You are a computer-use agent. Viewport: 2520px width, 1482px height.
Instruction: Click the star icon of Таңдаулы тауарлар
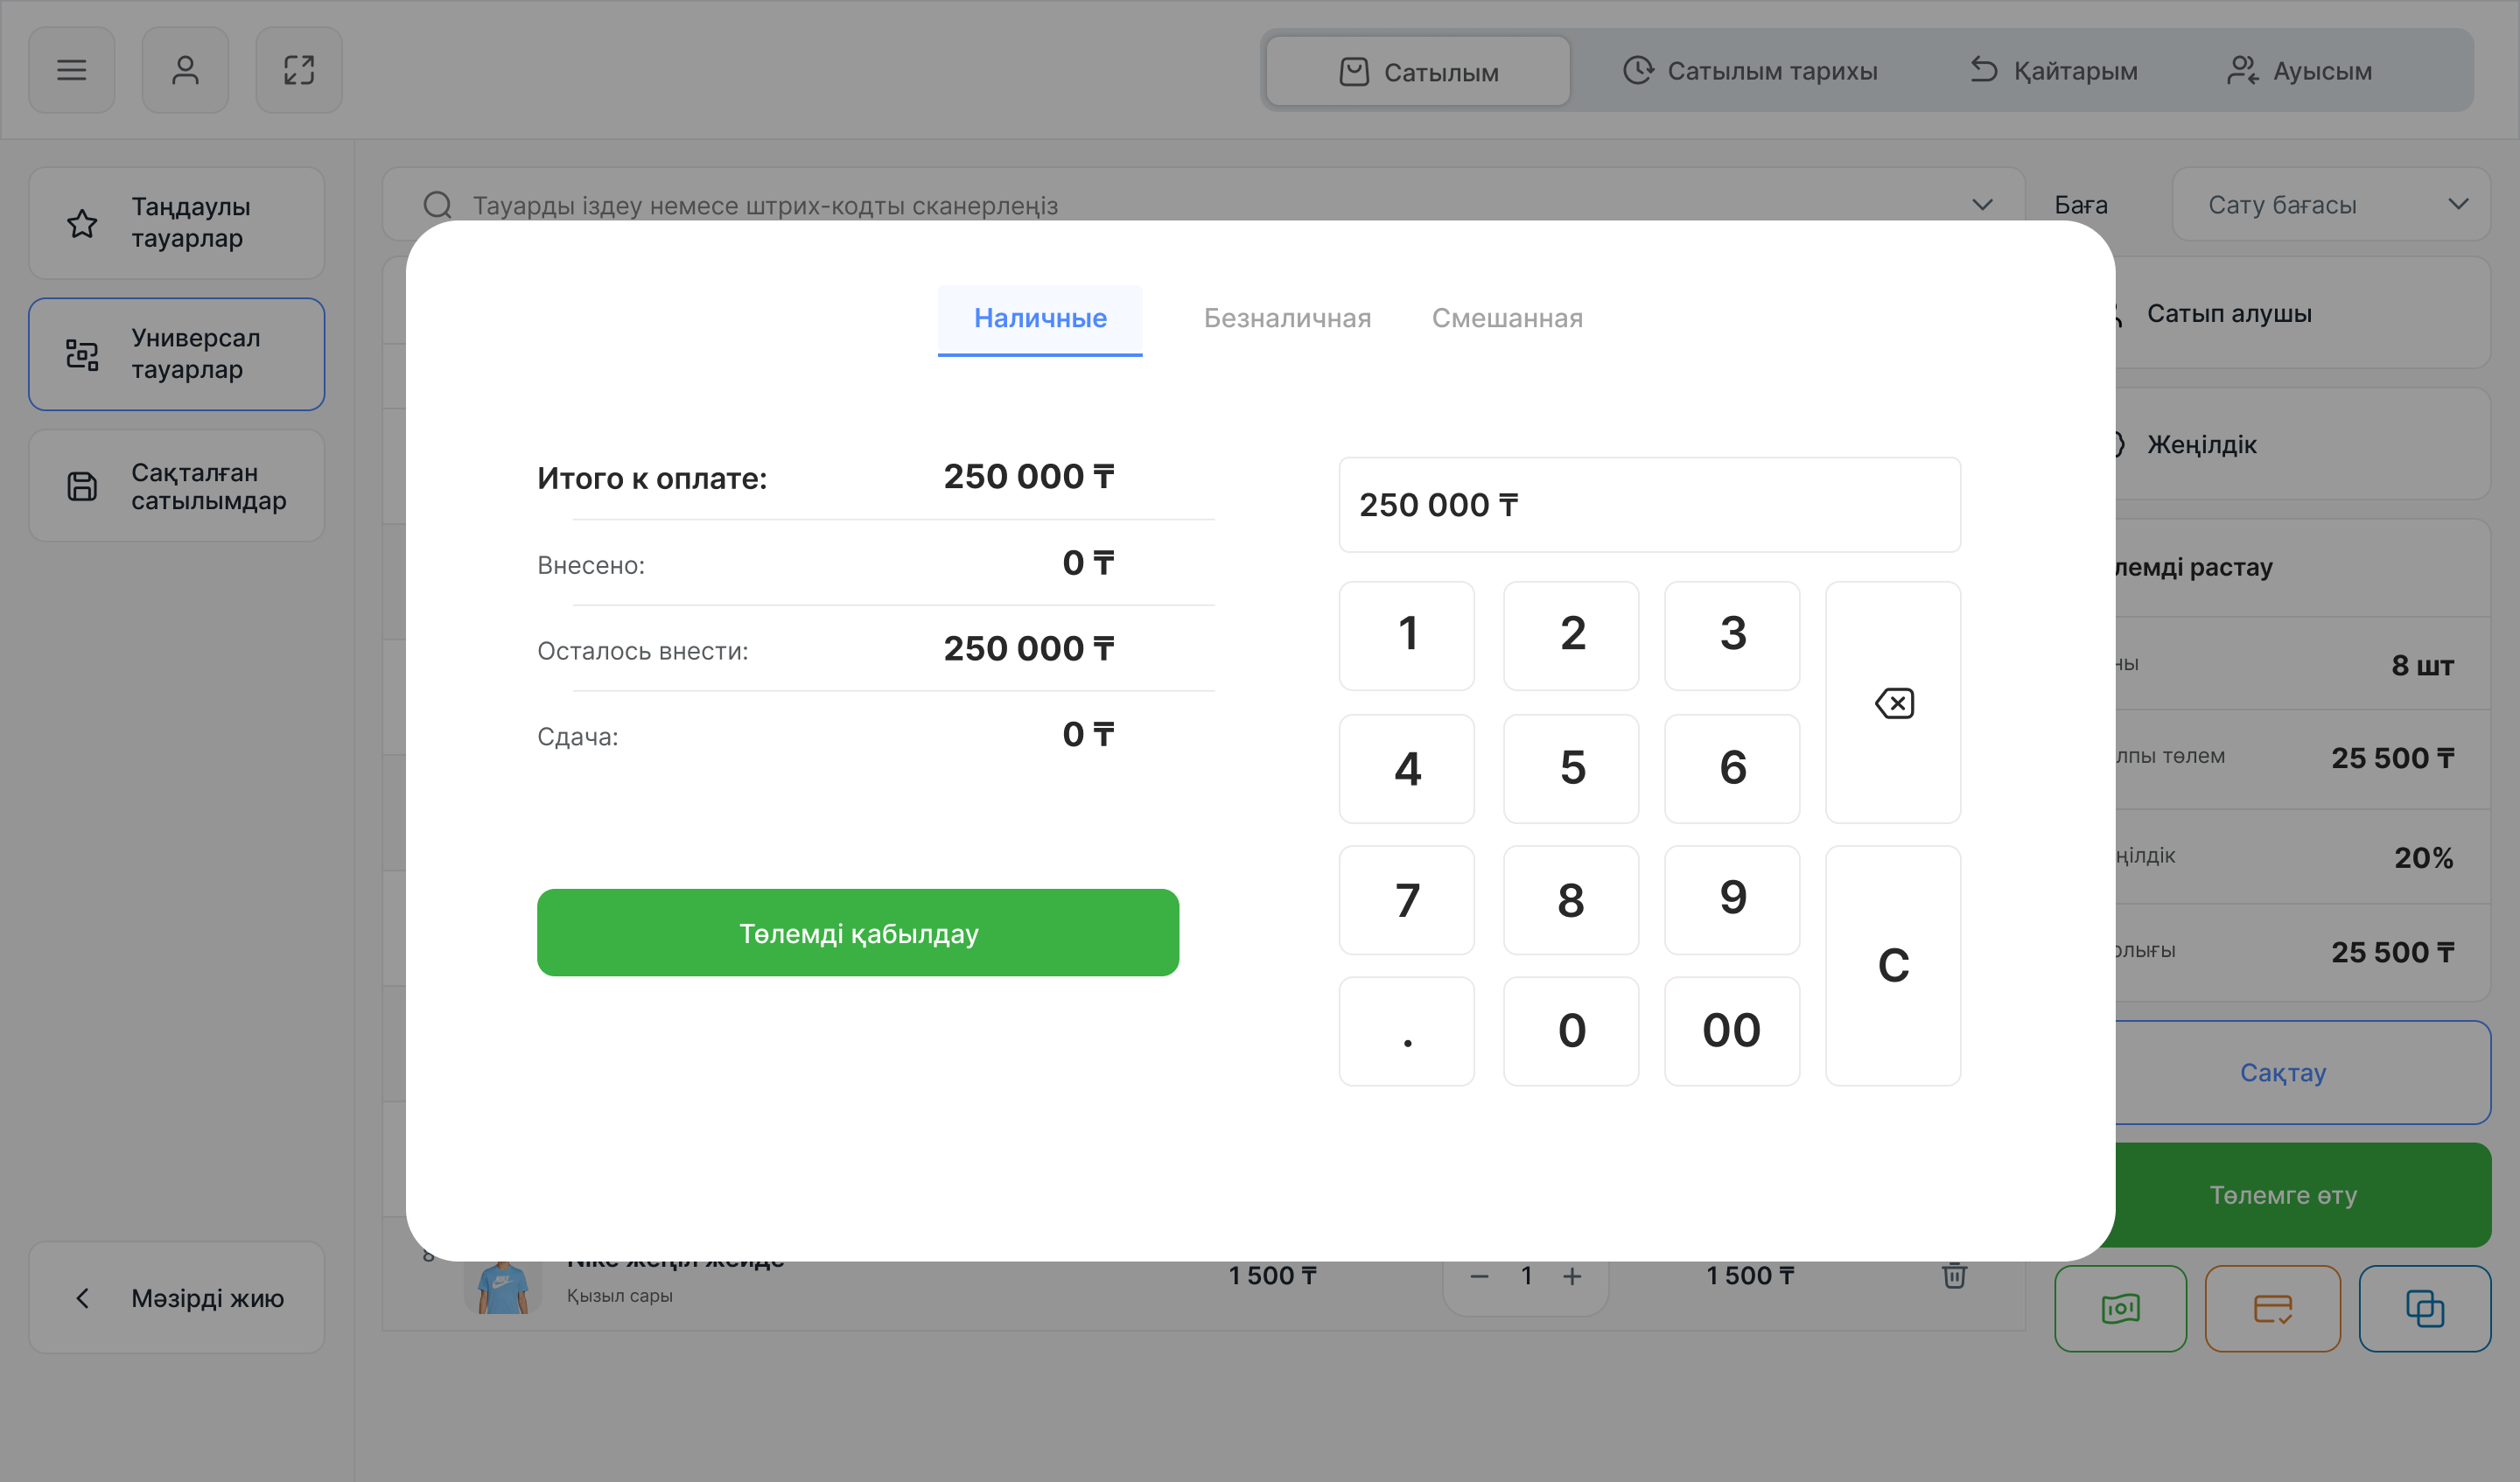pyautogui.click(x=82, y=223)
